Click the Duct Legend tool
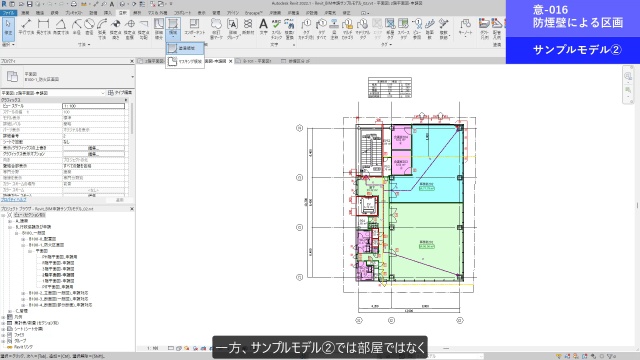This screenshot has height=360, width=640. pyautogui.click(x=484, y=29)
